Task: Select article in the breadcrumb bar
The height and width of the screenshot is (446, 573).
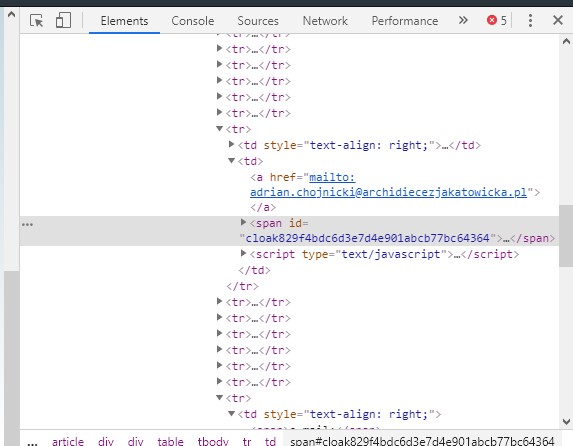Action: coord(68,441)
